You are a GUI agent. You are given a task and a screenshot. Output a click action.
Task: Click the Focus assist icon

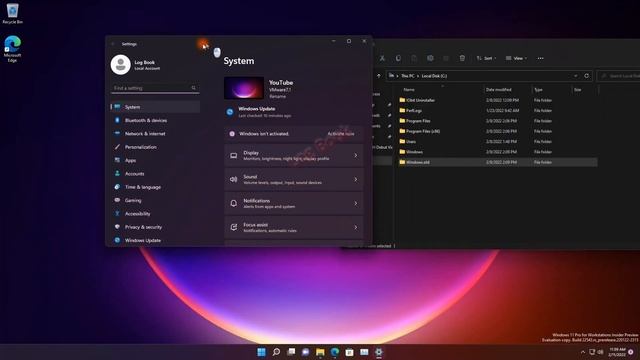(233, 227)
